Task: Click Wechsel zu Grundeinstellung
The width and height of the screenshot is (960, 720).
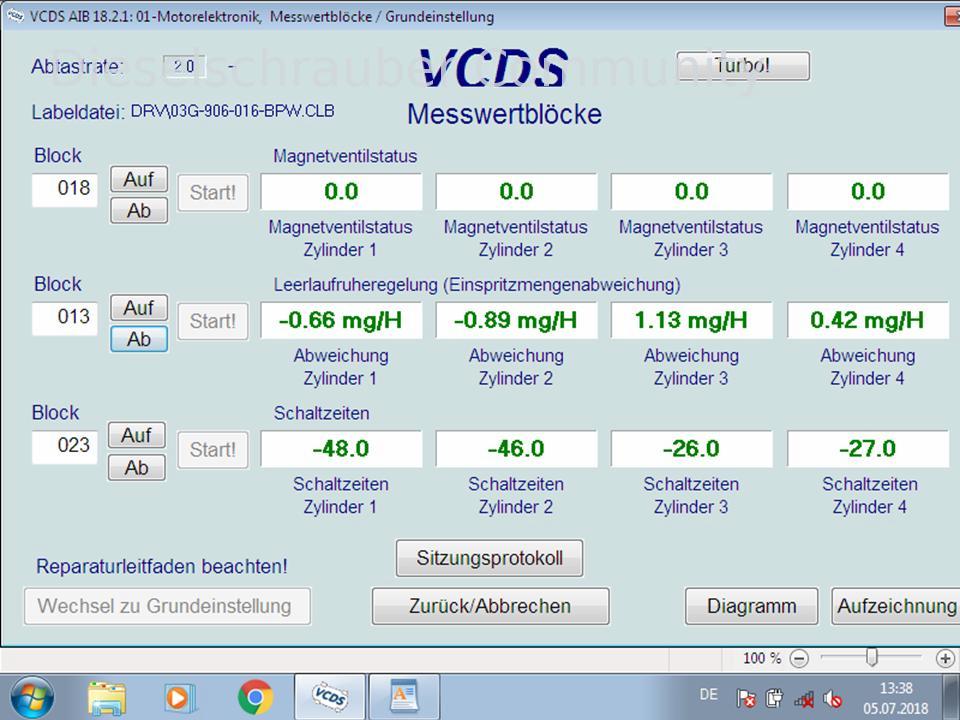Action: (x=167, y=606)
